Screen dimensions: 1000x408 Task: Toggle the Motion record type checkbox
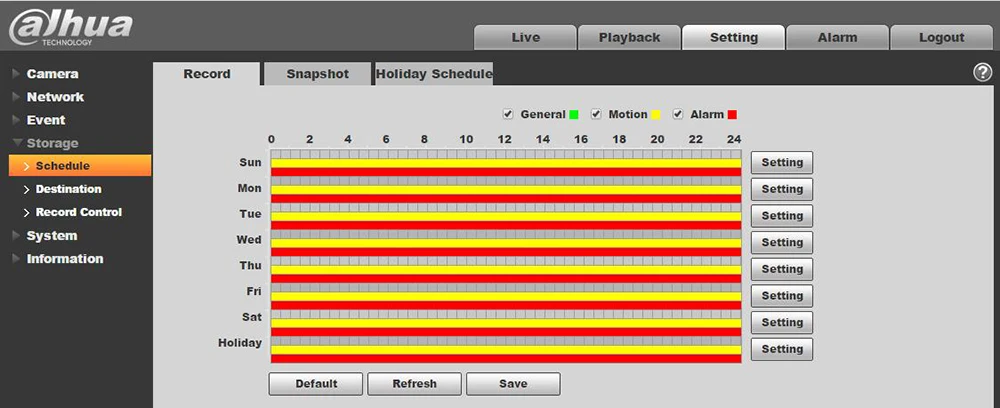click(596, 114)
